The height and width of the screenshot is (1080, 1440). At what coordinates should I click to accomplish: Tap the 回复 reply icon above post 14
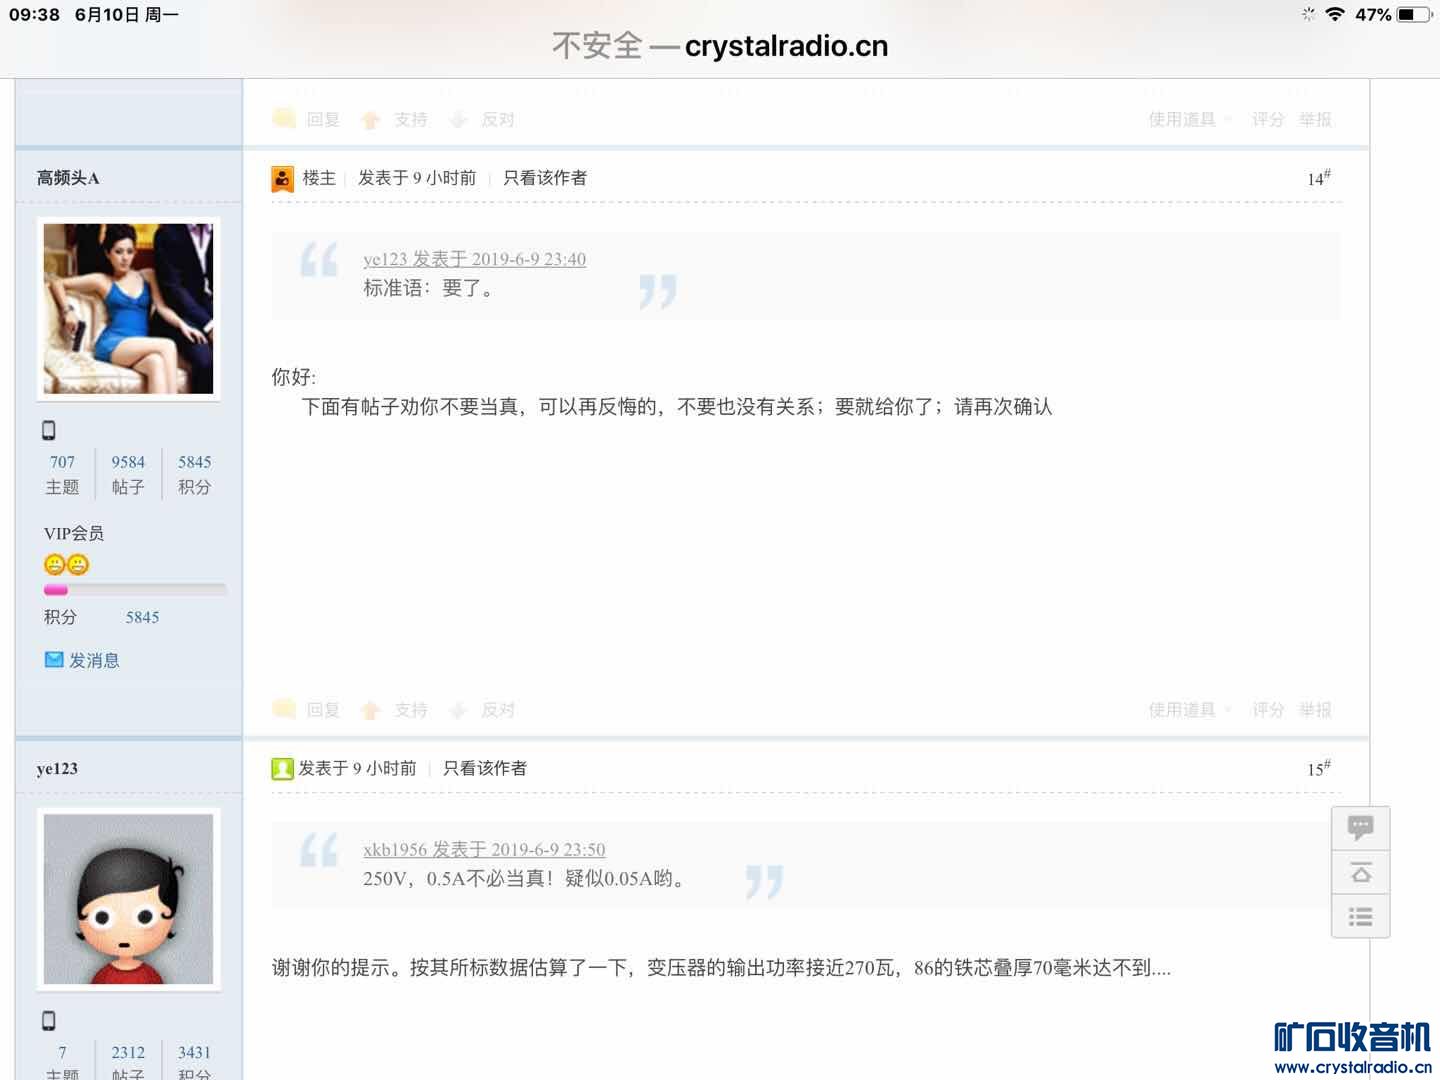pyautogui.click(x=285, y=119)
